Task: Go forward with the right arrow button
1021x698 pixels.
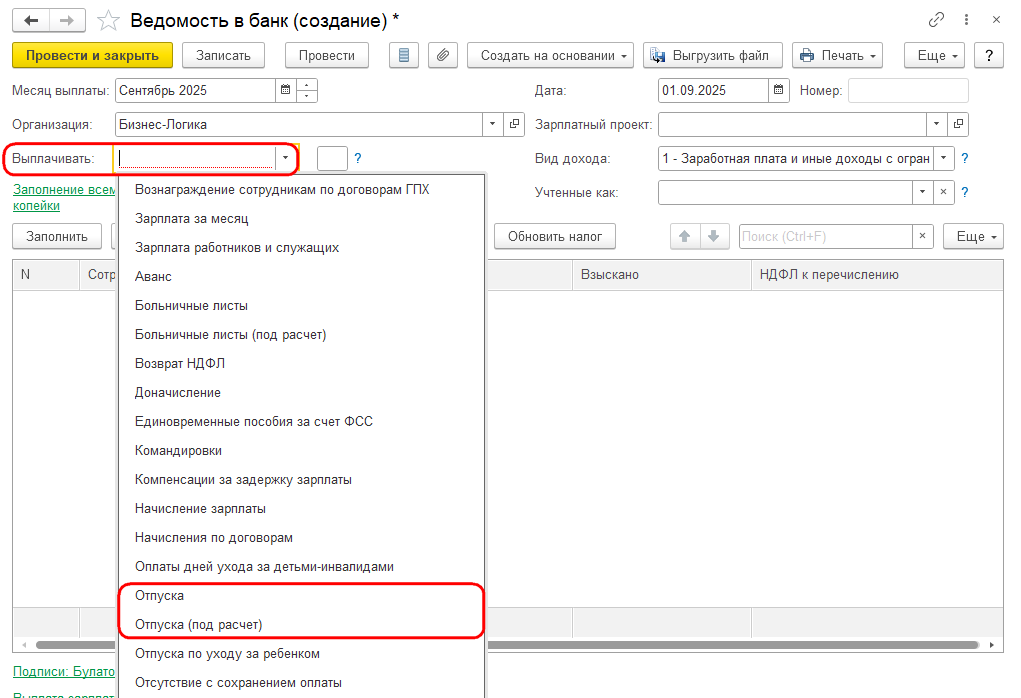Action: (x=67, y=21)
